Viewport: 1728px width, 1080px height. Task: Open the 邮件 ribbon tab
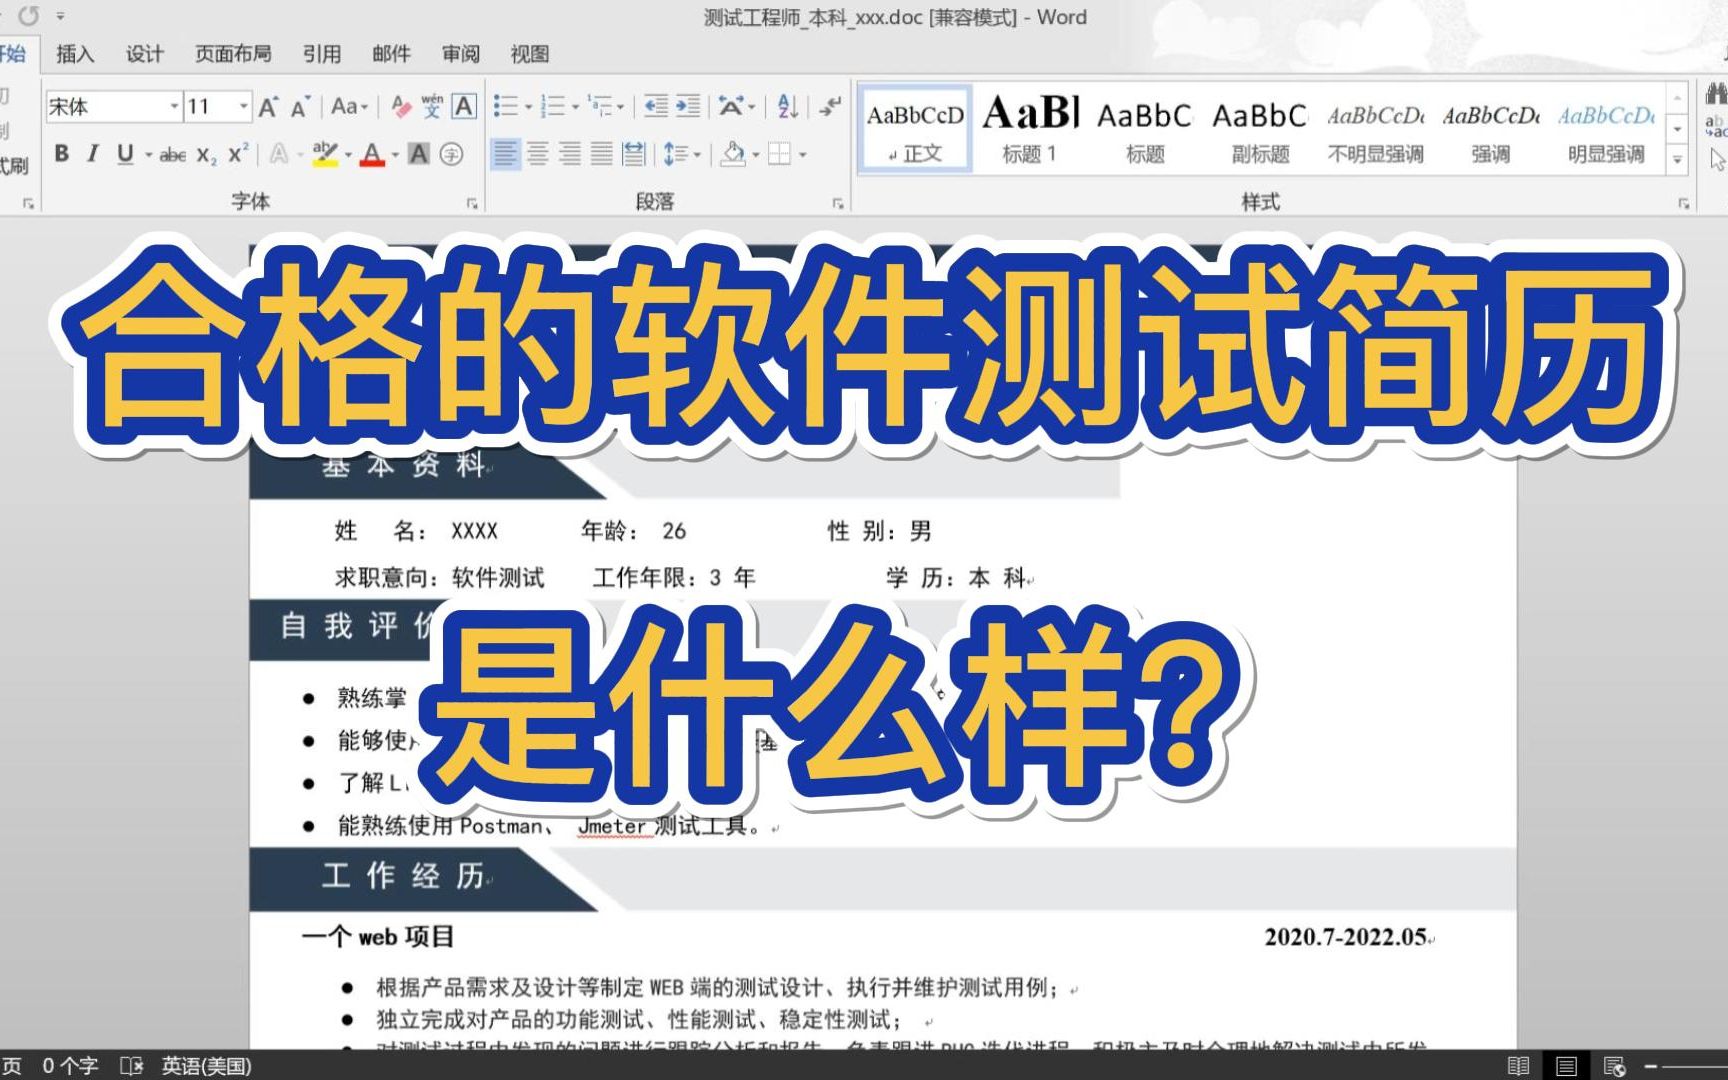coord(391,54)
